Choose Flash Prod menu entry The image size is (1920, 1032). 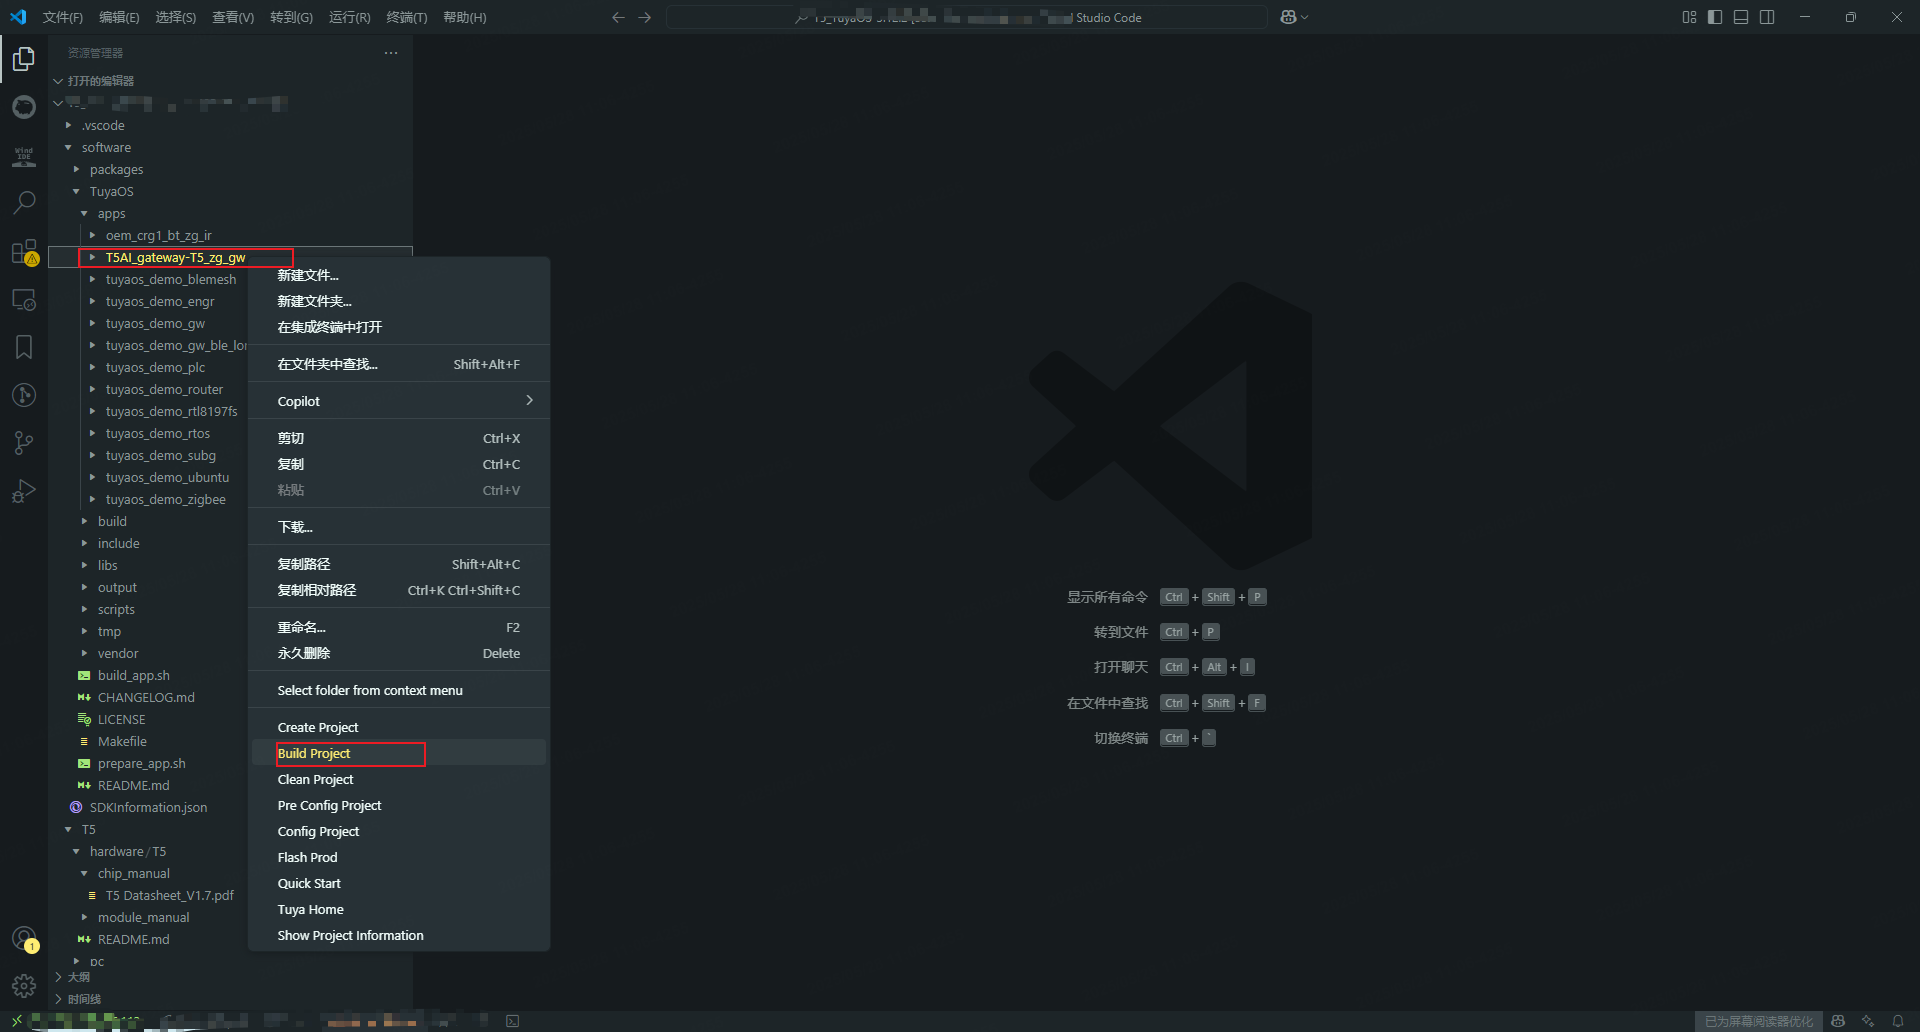[x=398, y=857]
